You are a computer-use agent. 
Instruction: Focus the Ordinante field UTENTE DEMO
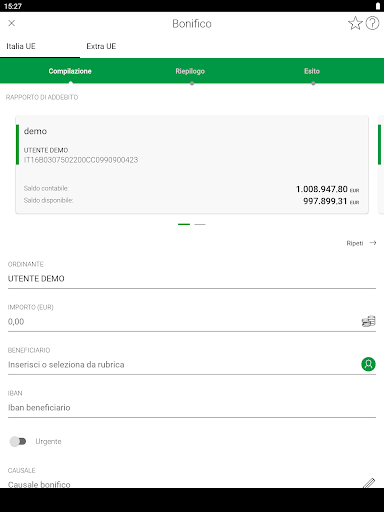click(x=192, y=279)
